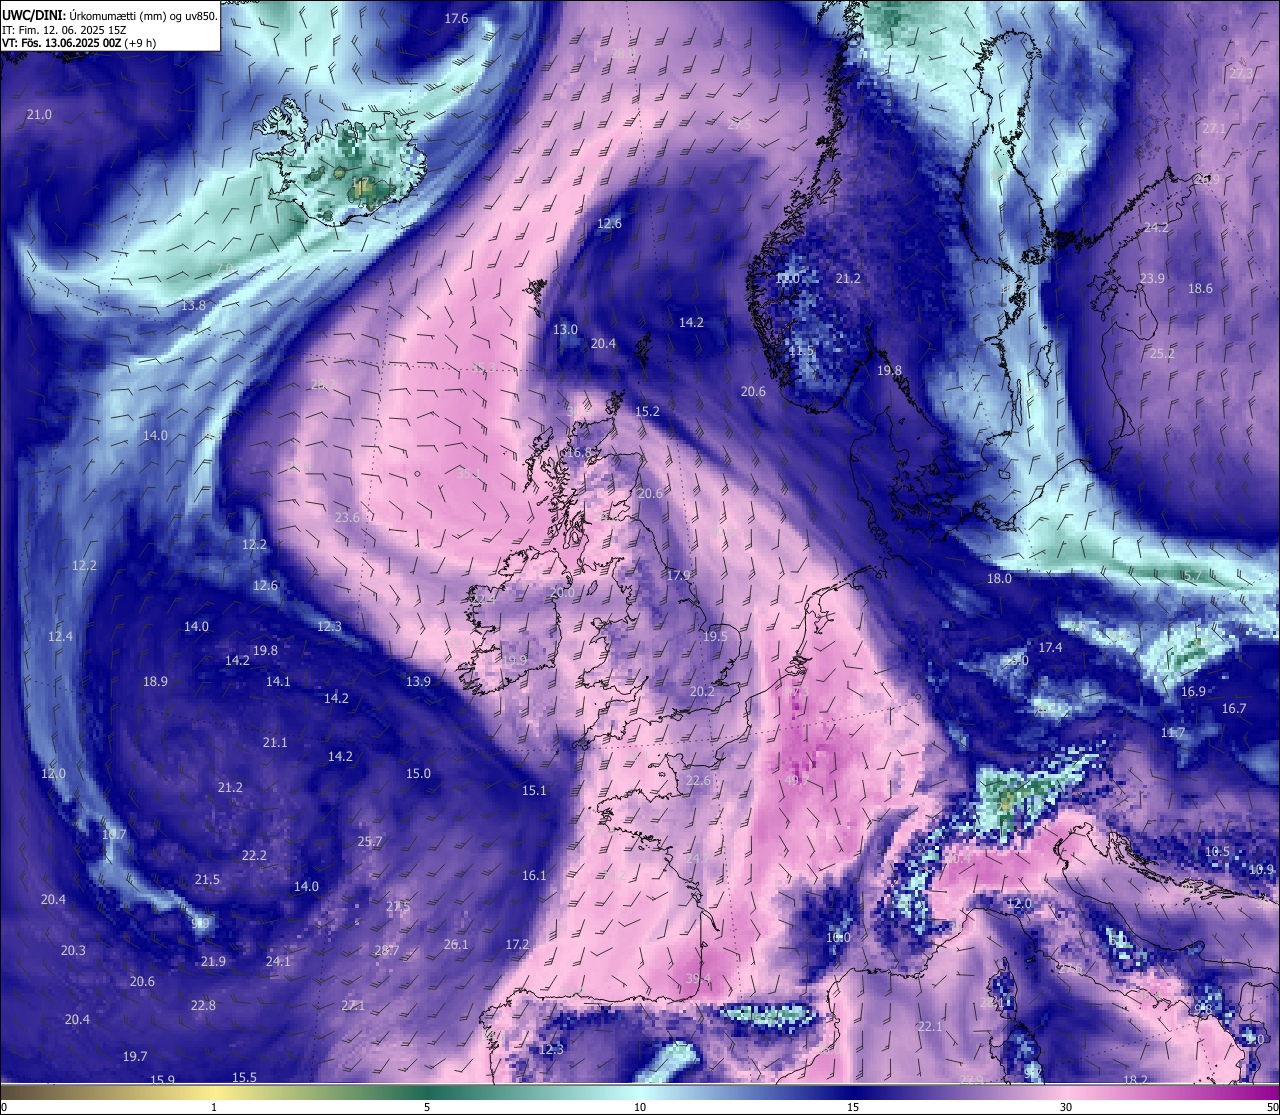Click the '20.2' value over southeast England

coord(702,691)
